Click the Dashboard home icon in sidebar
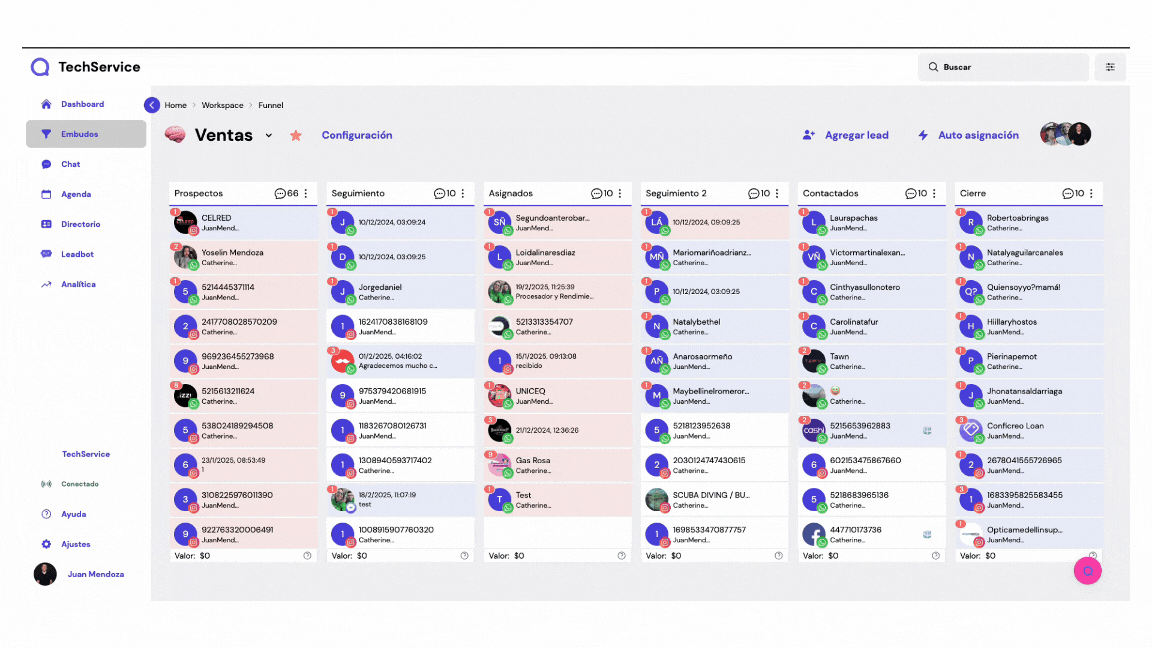 (x=46, y=104)
